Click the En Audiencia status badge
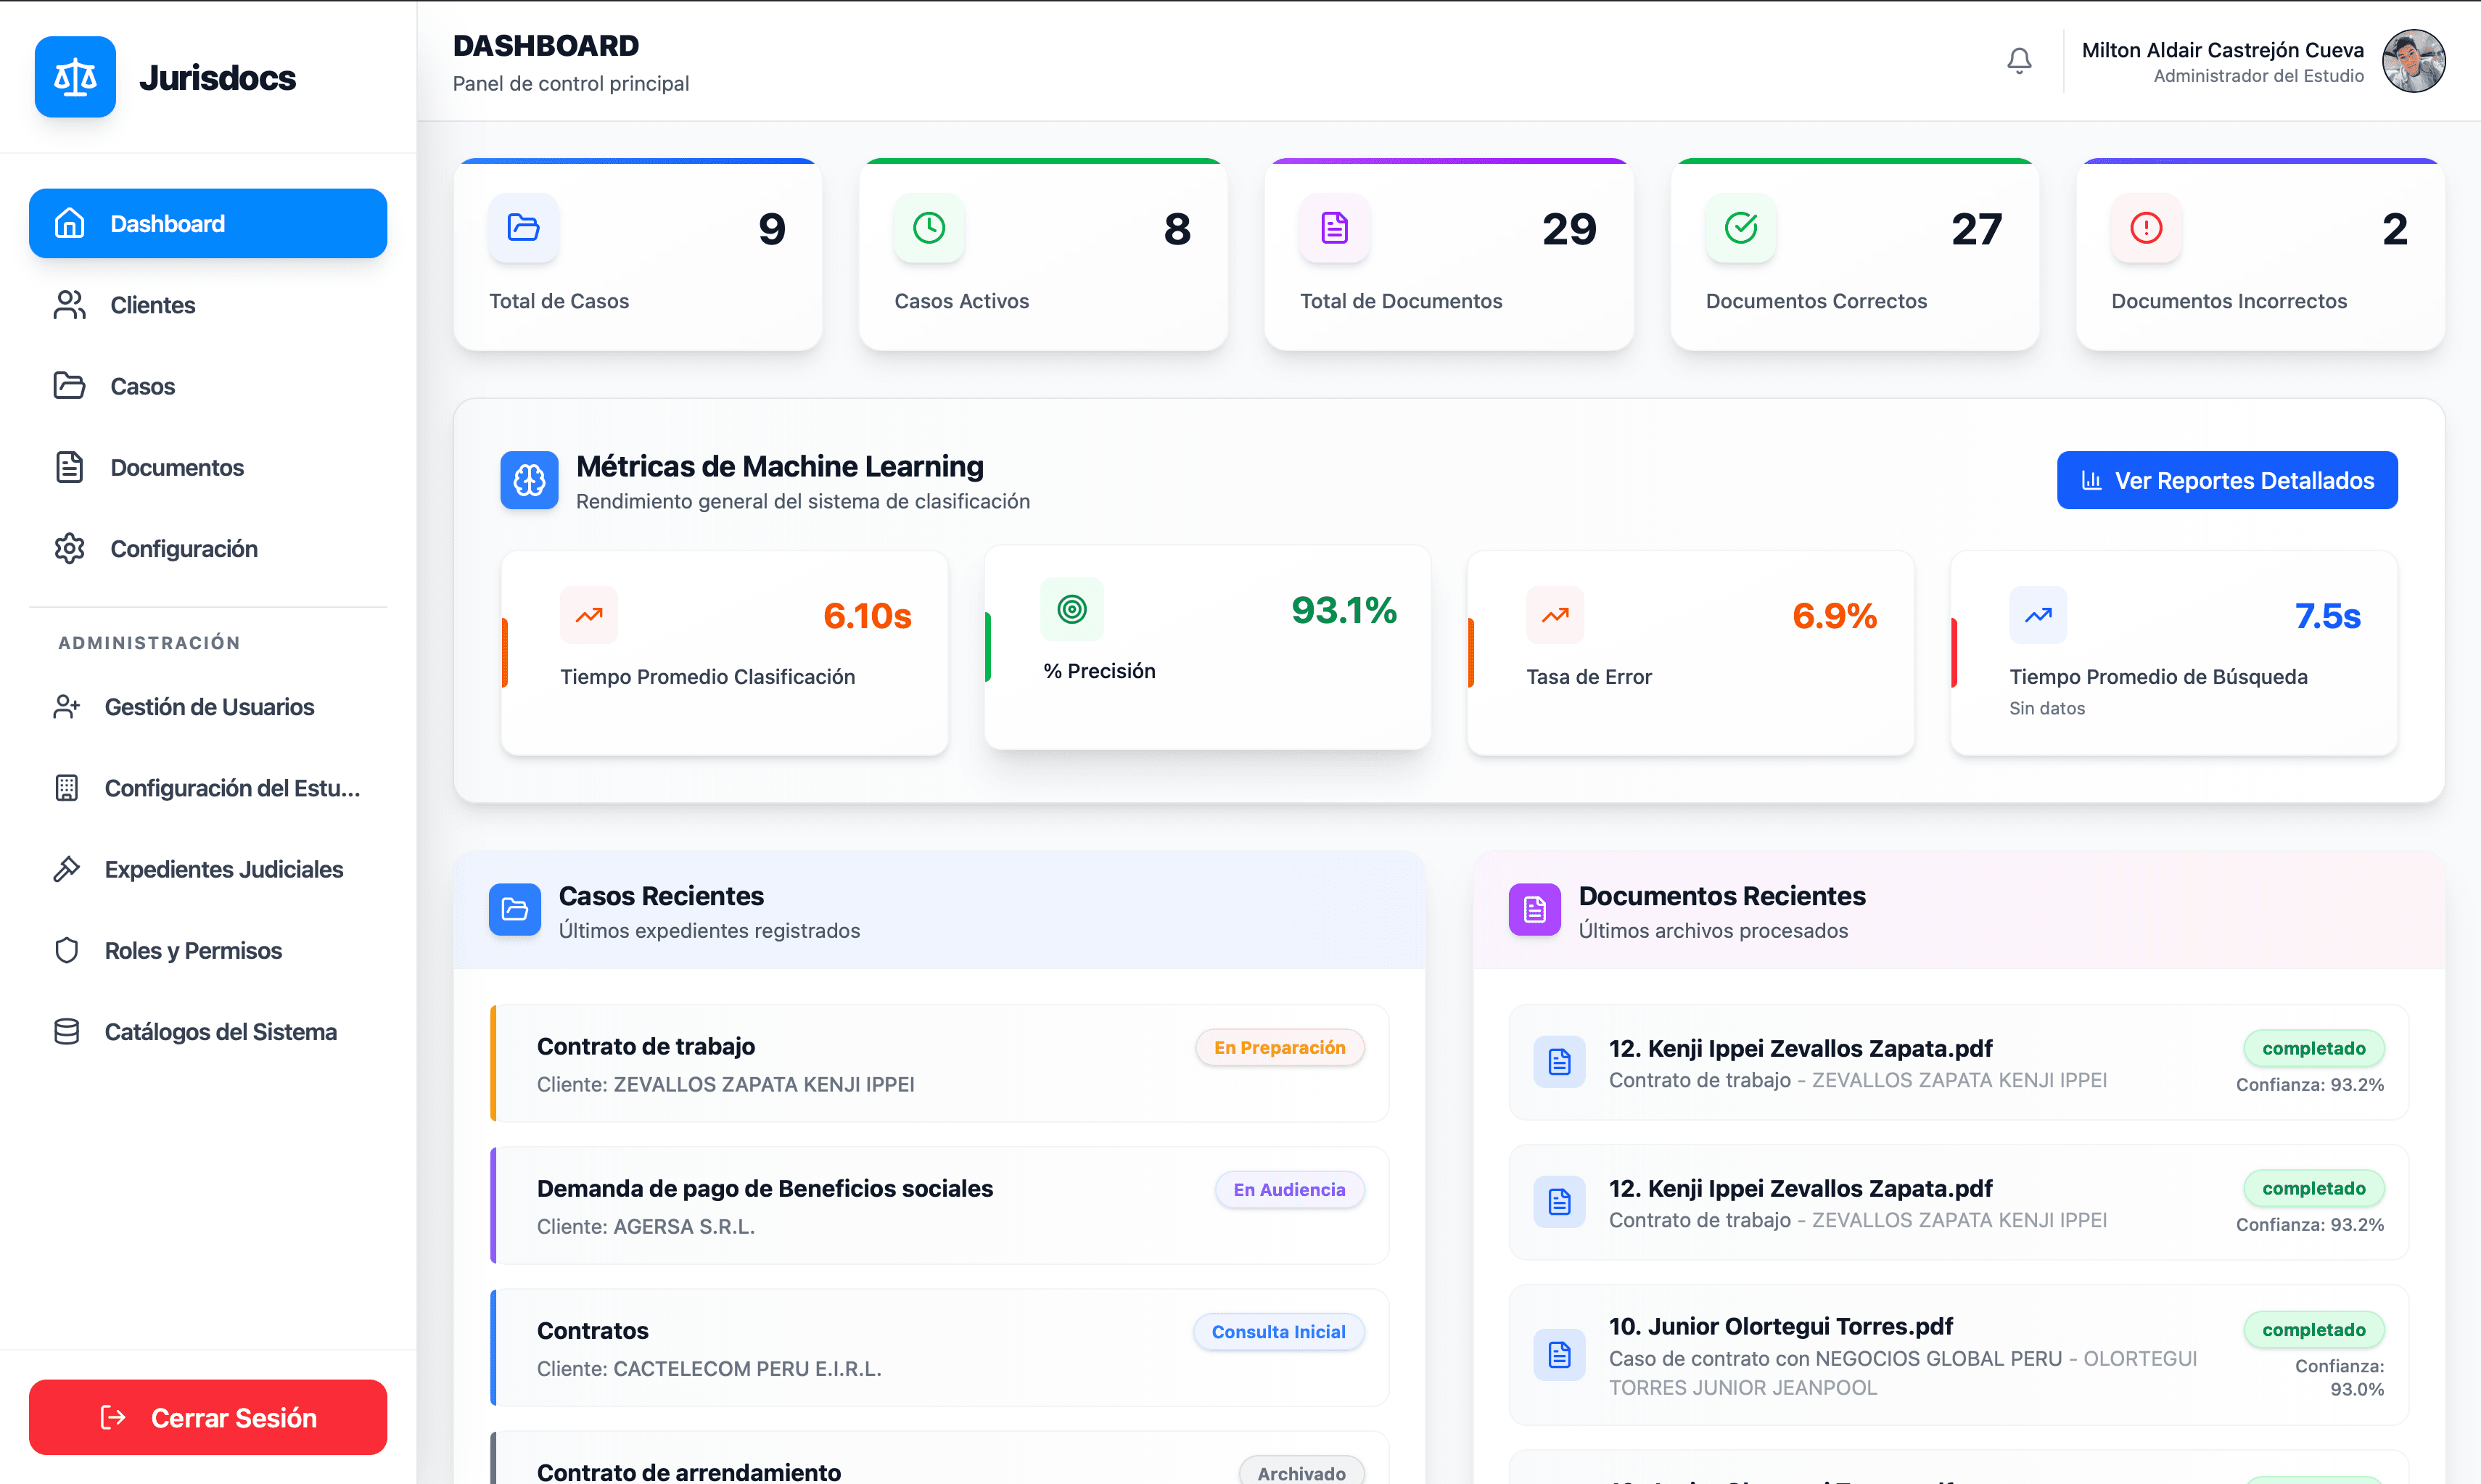This screenshot has height=1484, width=2481. (x=1289, y=1189)
